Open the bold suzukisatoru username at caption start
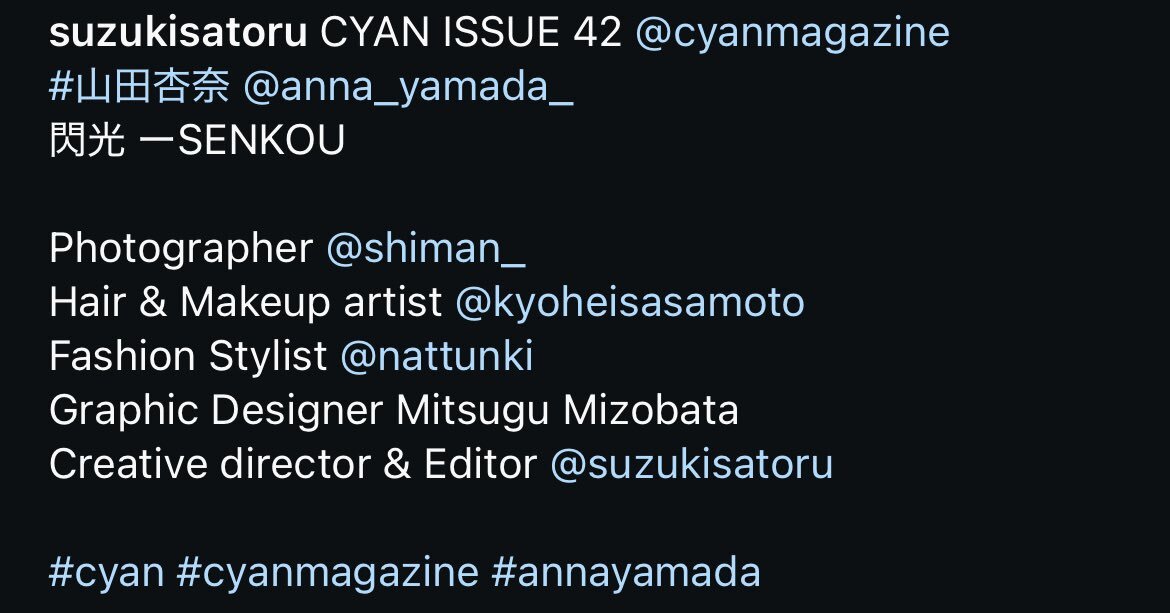 click(178, 33)
